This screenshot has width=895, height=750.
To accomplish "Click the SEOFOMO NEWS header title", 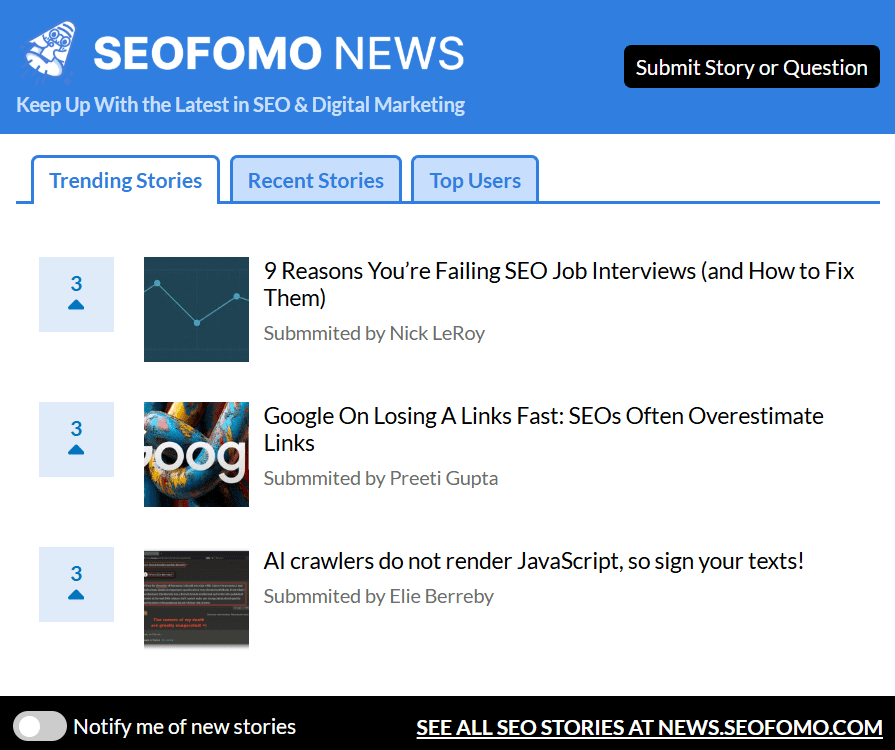I will click(279, 53).
